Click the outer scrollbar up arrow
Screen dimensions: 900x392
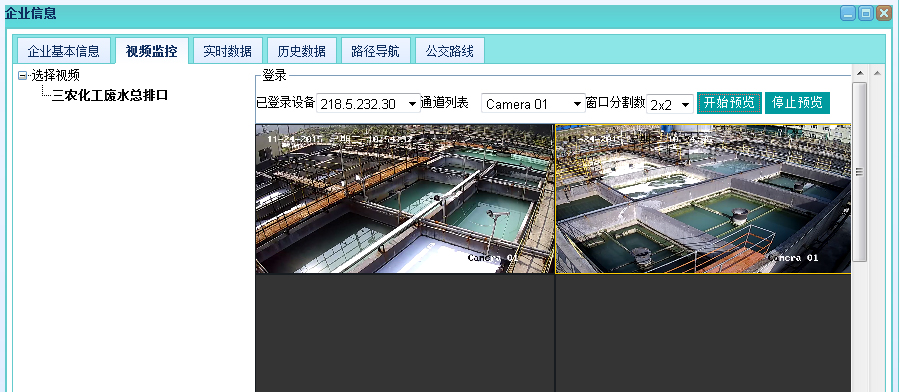point(877,73)
